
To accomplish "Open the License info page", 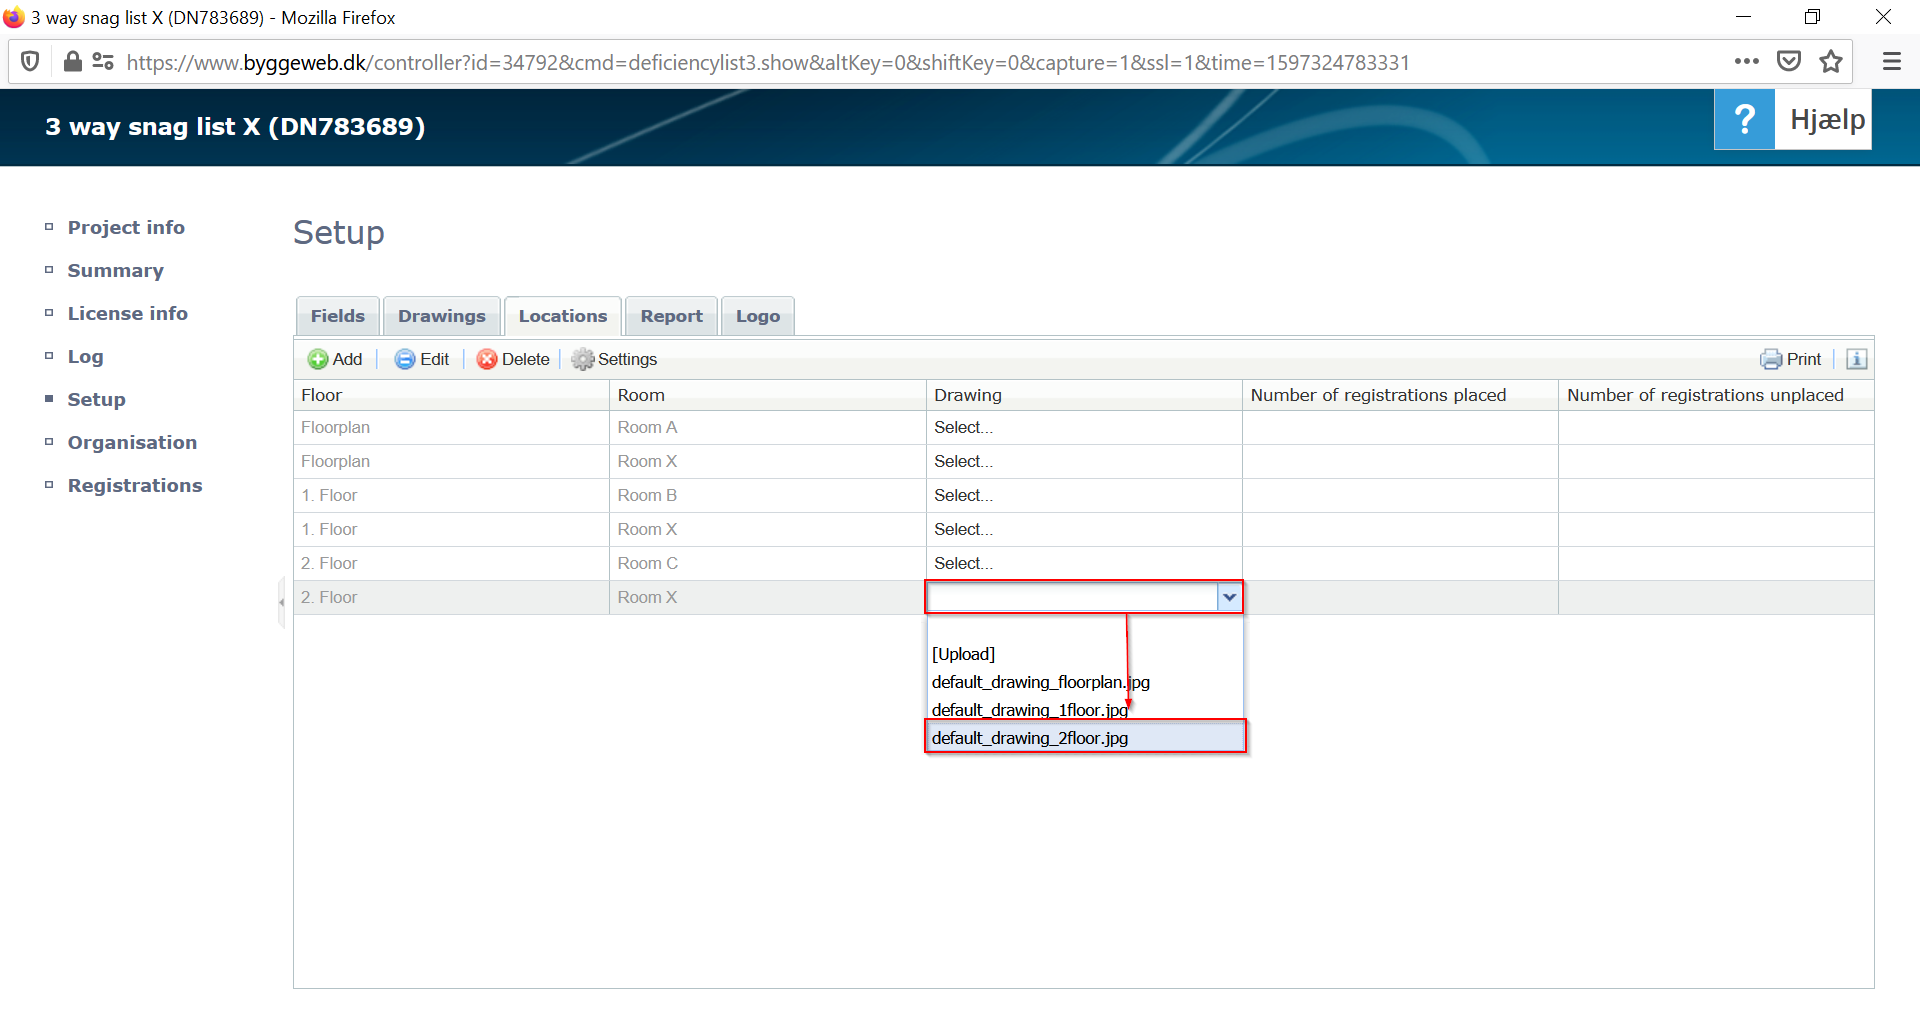I will point(127,313).
